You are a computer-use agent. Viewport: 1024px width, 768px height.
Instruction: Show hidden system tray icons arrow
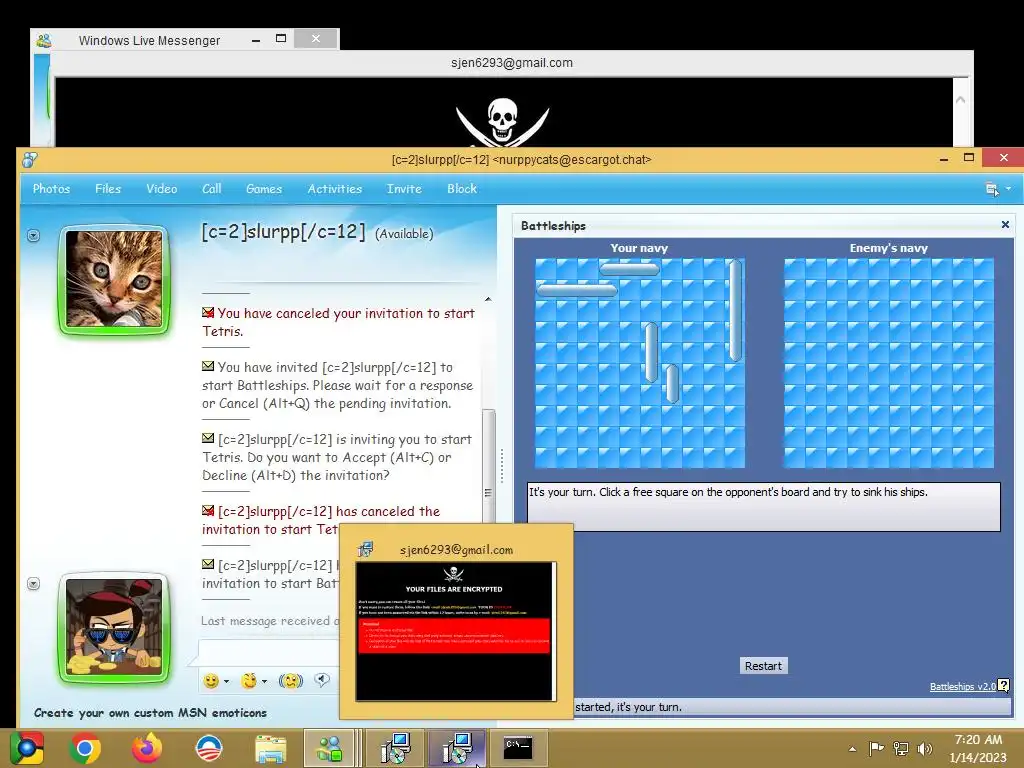[852, 749]
